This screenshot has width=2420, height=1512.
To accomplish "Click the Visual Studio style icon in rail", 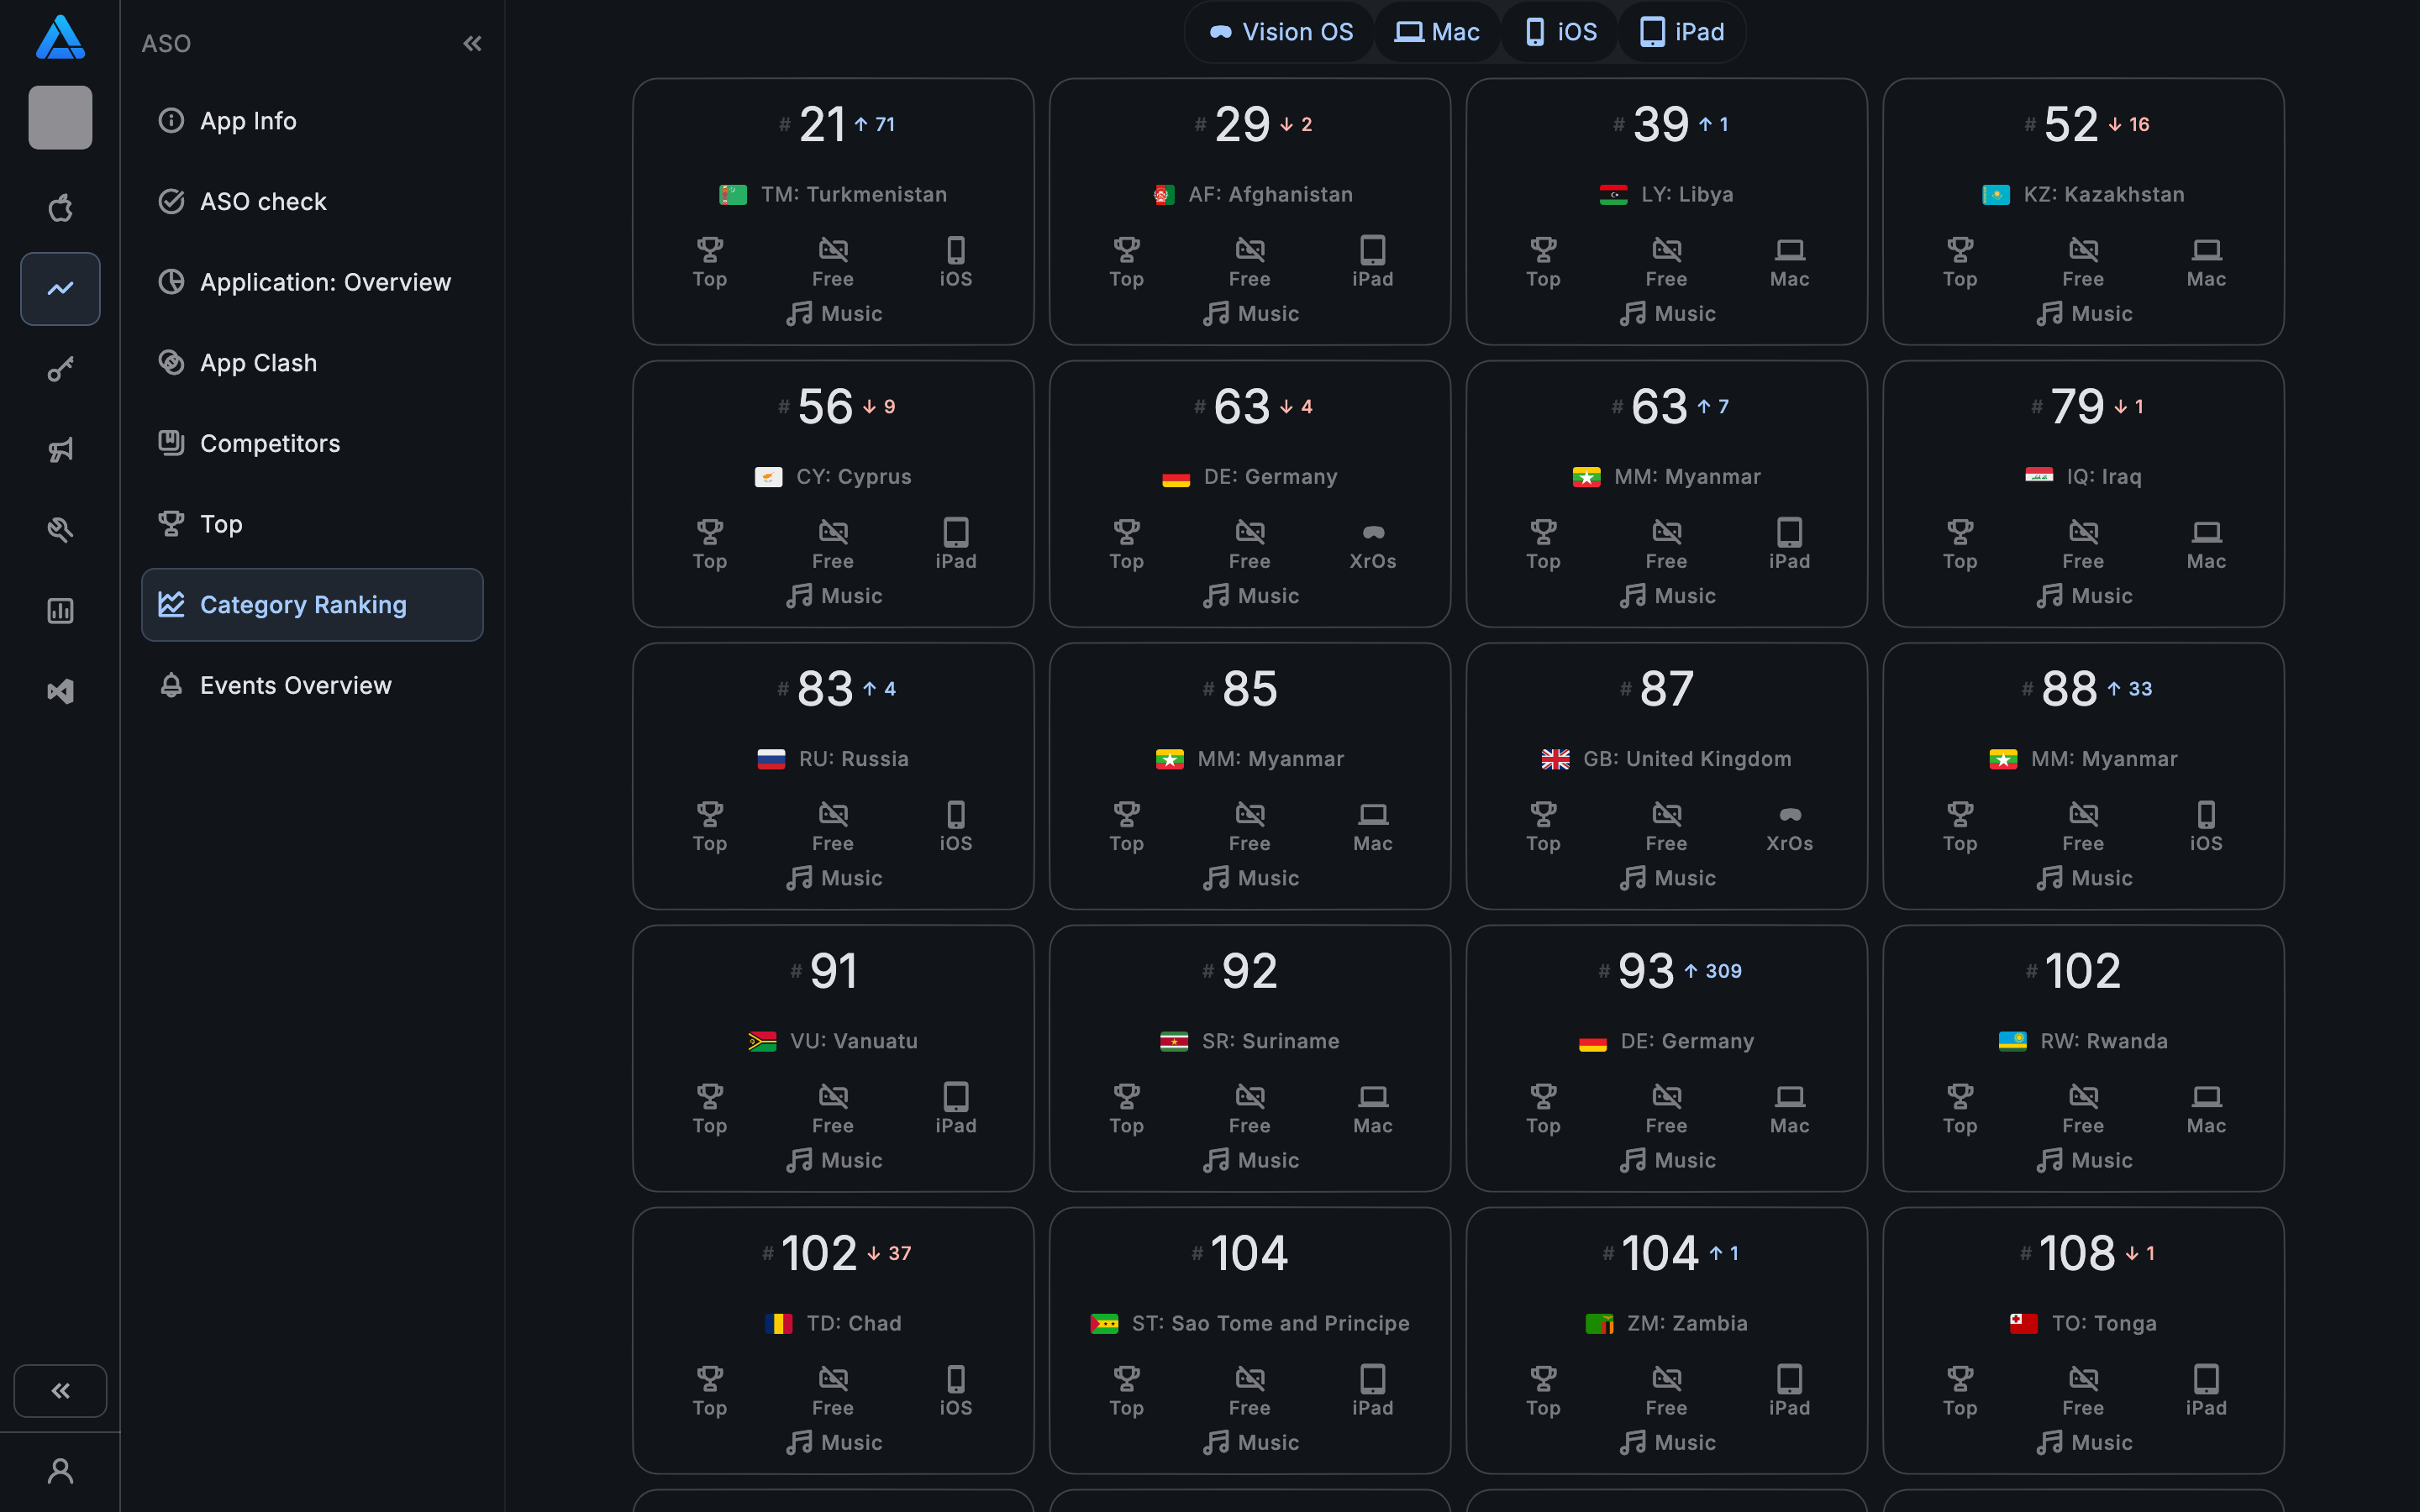I will (60, 691).
